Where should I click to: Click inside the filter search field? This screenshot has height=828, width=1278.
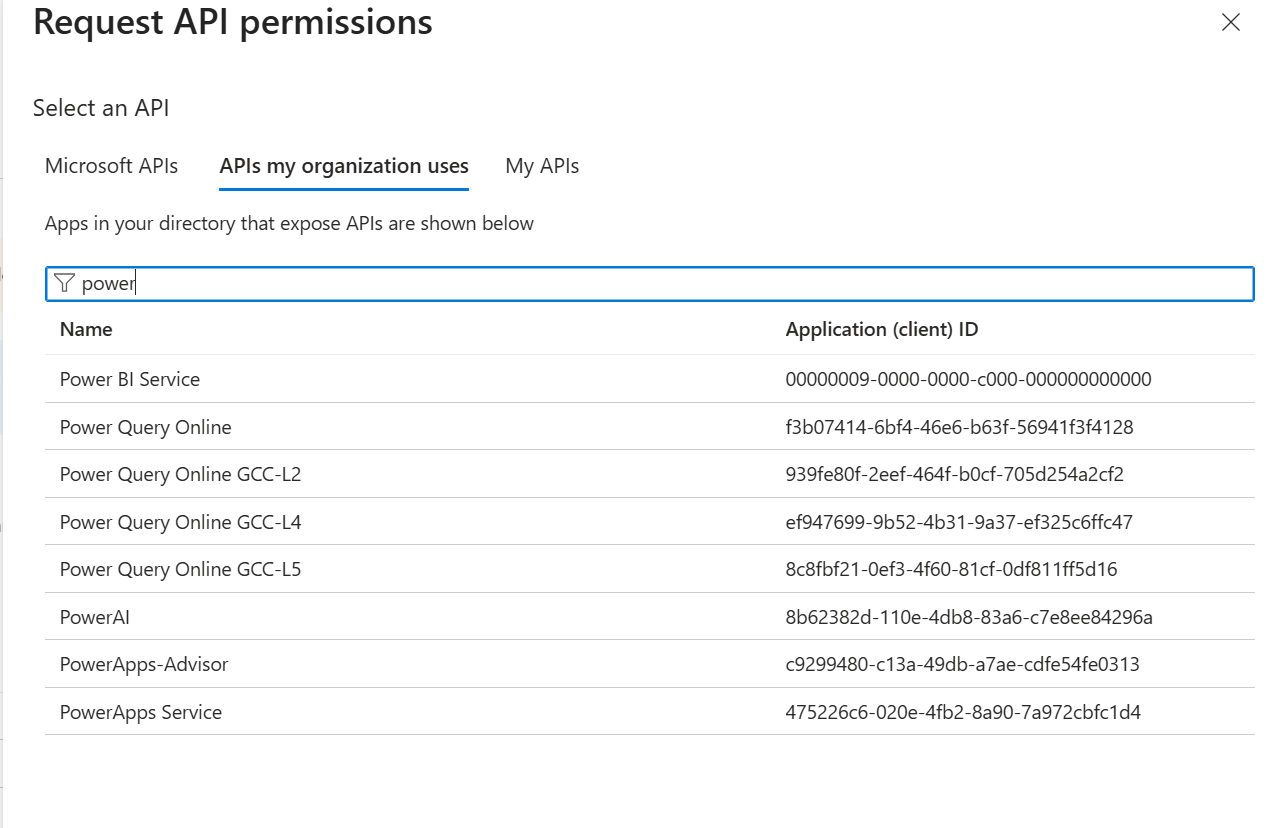(400, 283)
